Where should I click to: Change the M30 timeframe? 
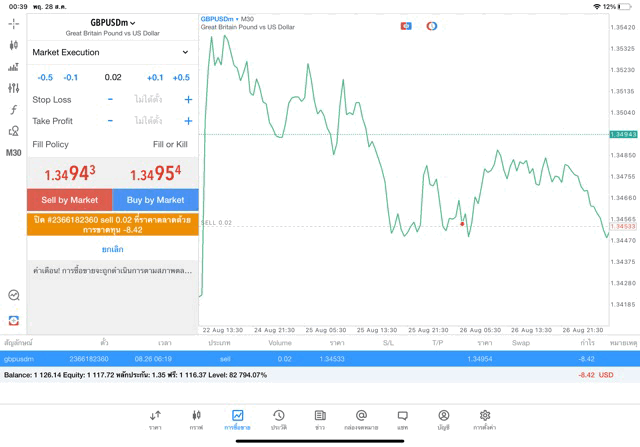click(13, 153)
